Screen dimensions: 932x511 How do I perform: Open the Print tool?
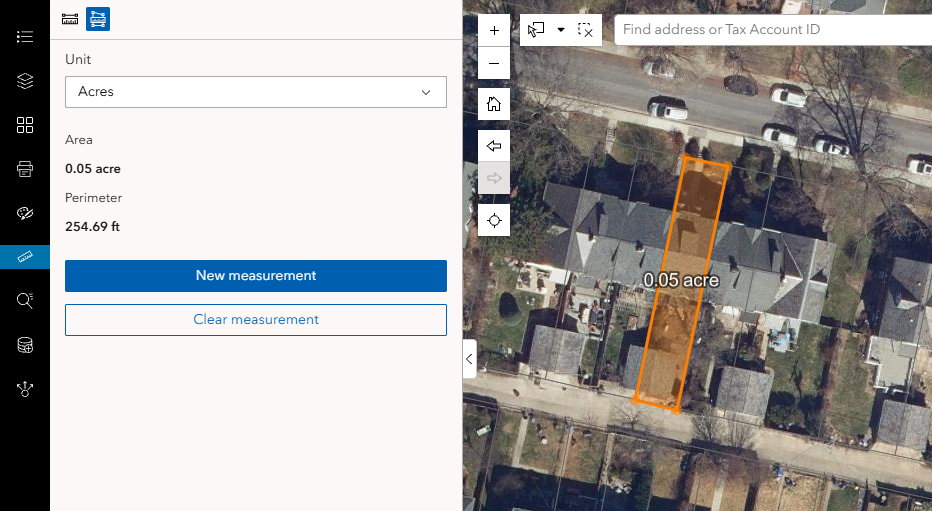tap(25, 169)
